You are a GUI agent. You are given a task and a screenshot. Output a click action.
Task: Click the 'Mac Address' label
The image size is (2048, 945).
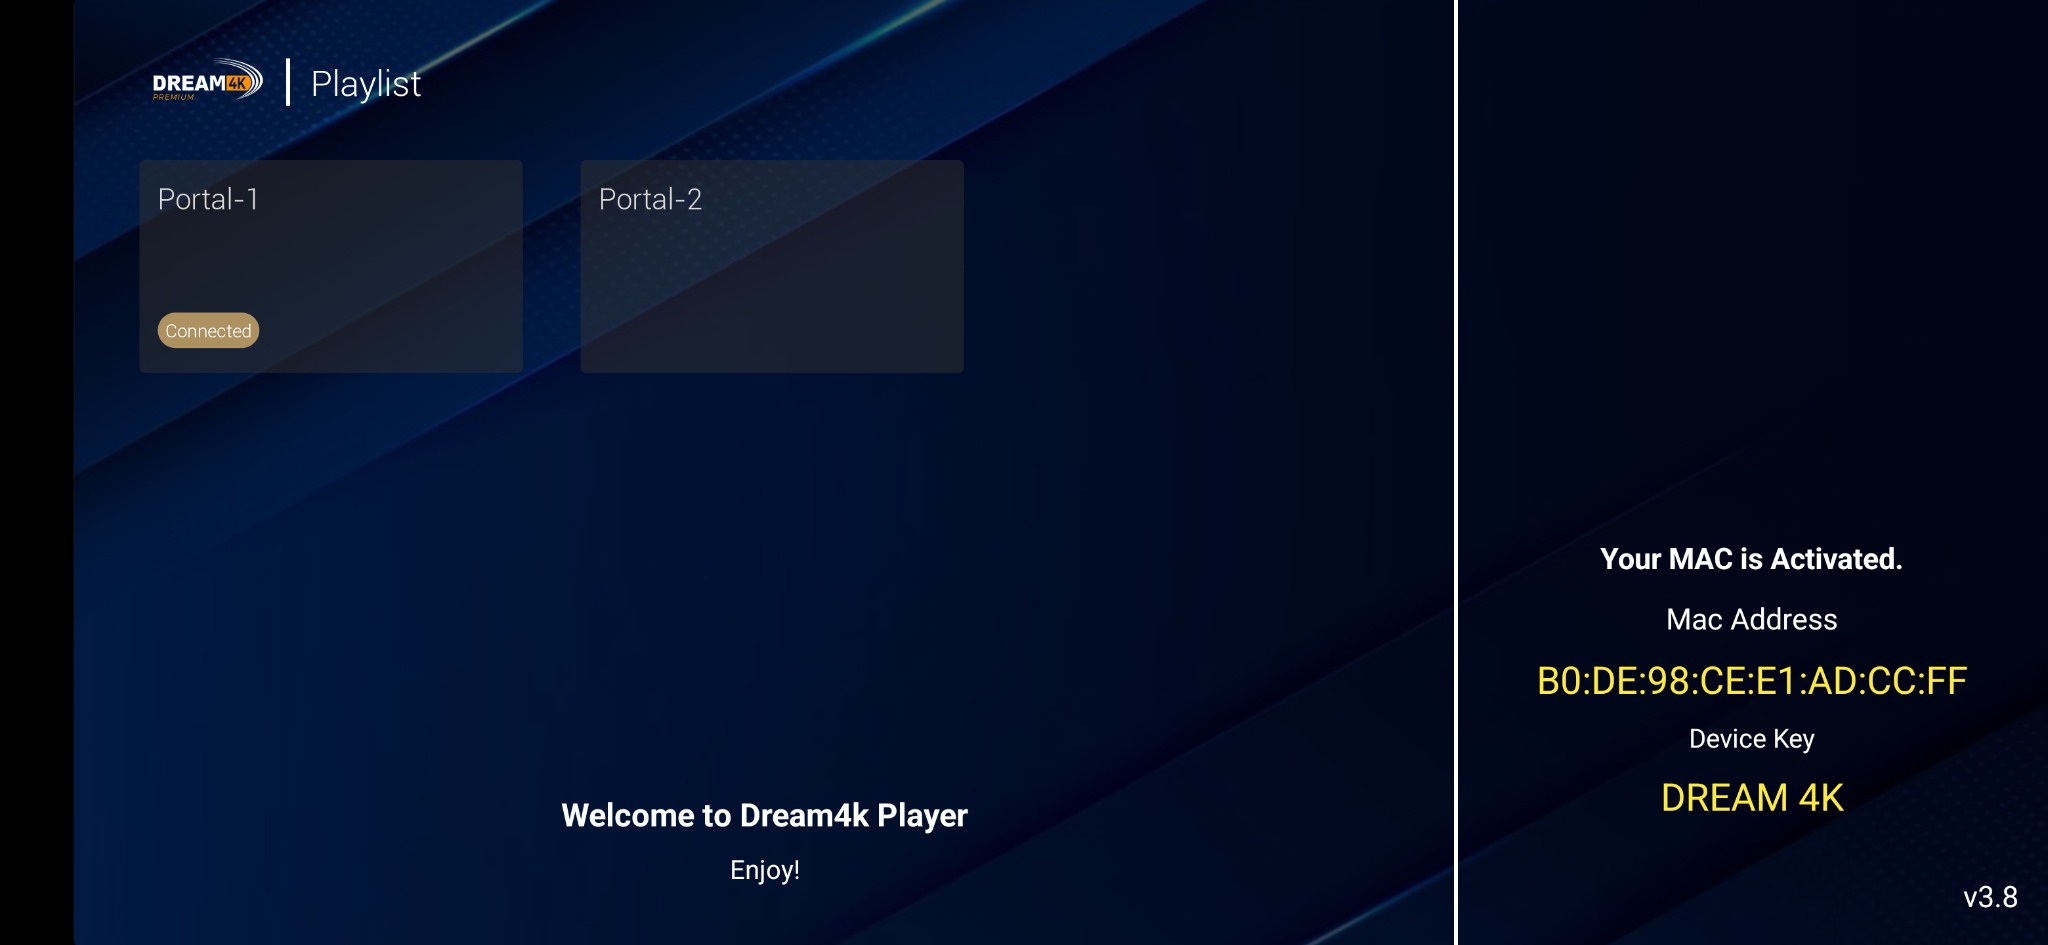1752,620
